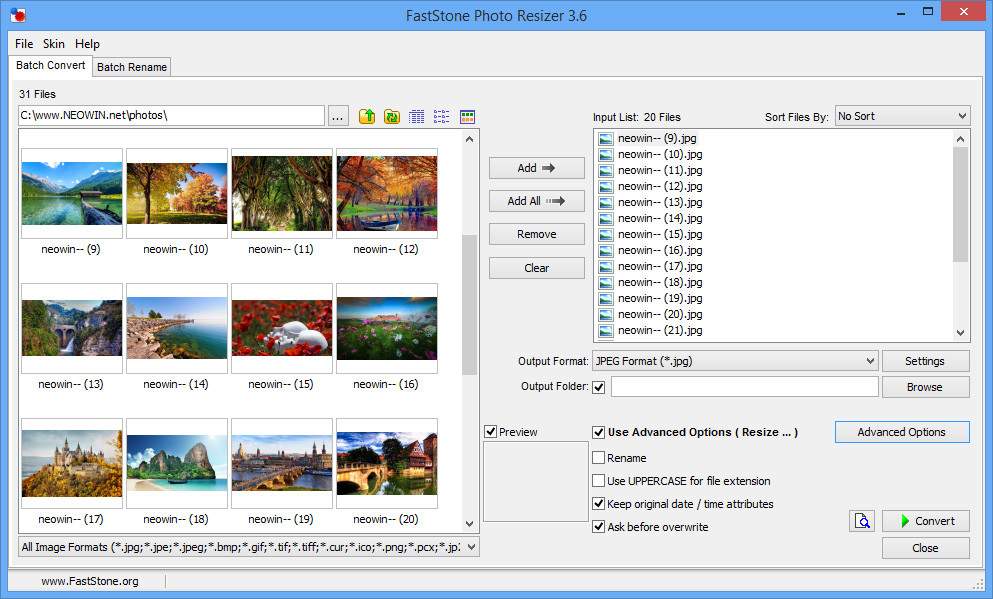The image size is (993, 599).
Task: Uncheck Ask before overwrite
Action: pos(599,527)
